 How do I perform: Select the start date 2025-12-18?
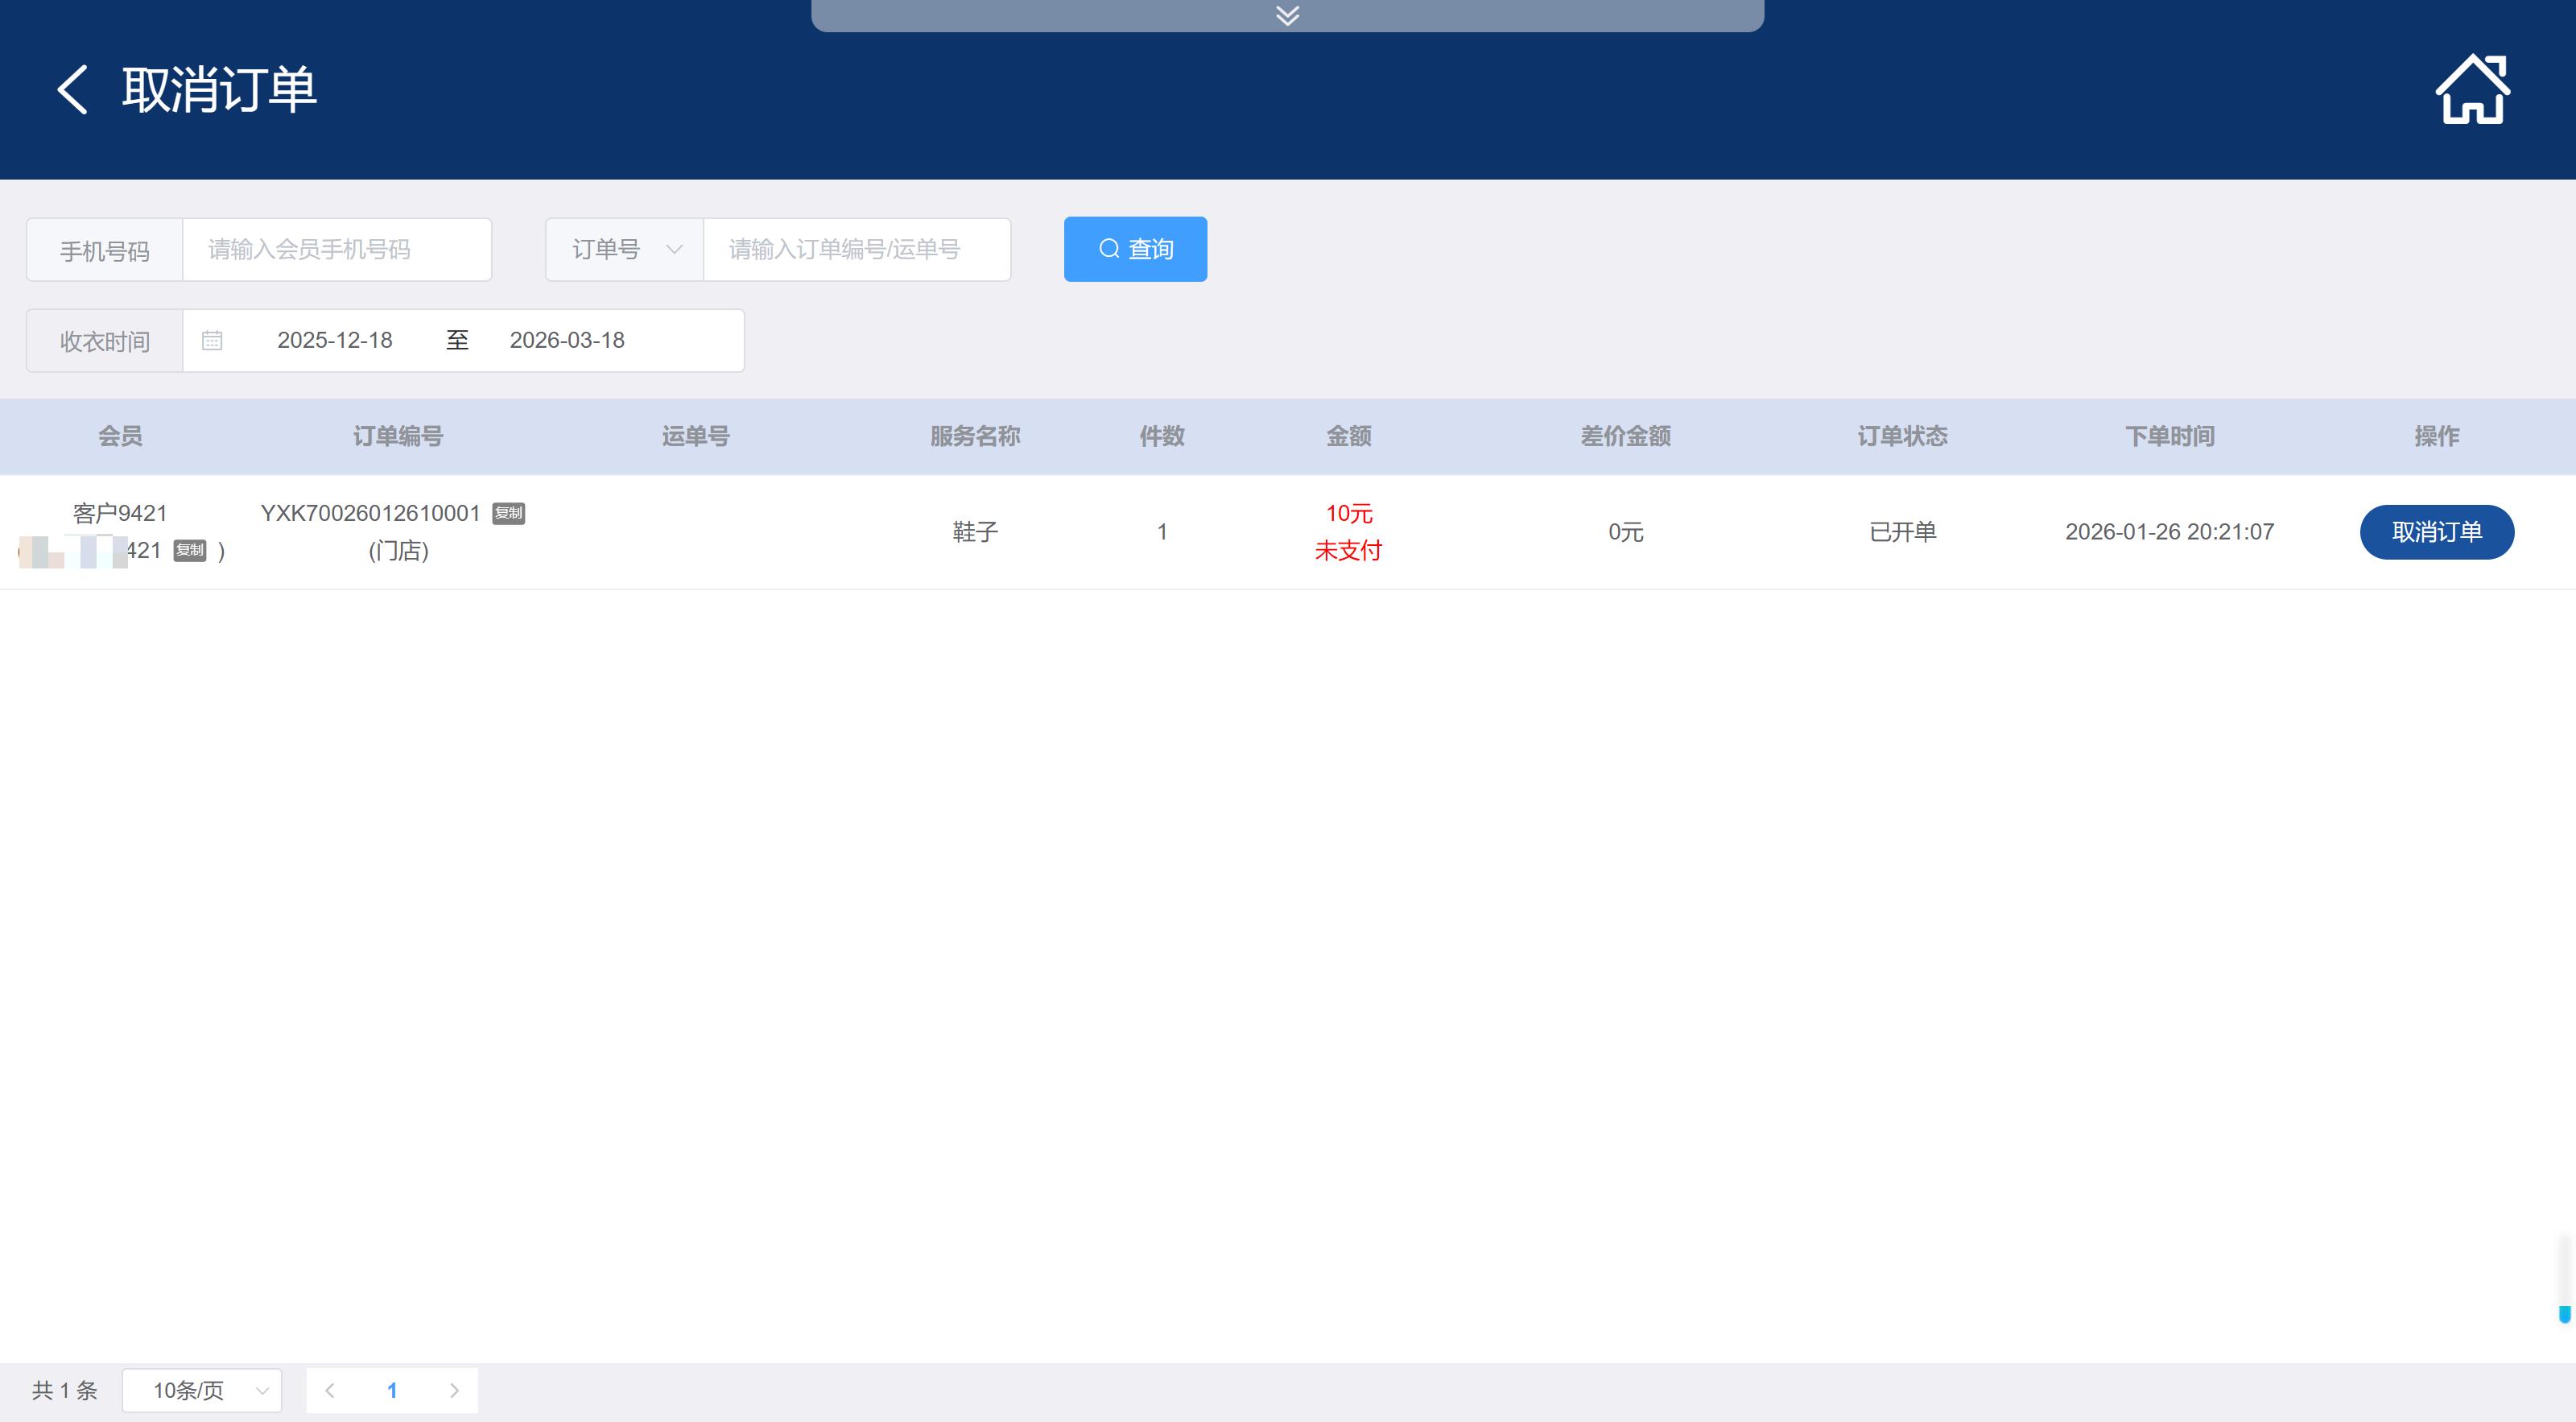click(334, 341)
